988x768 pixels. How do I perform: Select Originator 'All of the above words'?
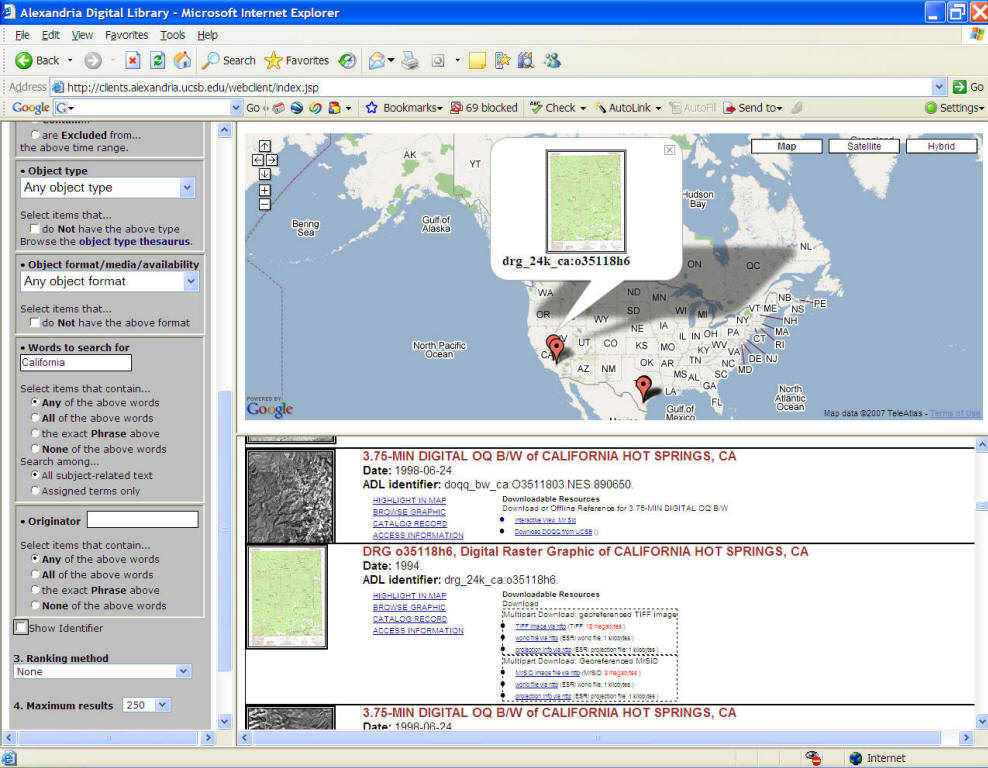(35, 575)
